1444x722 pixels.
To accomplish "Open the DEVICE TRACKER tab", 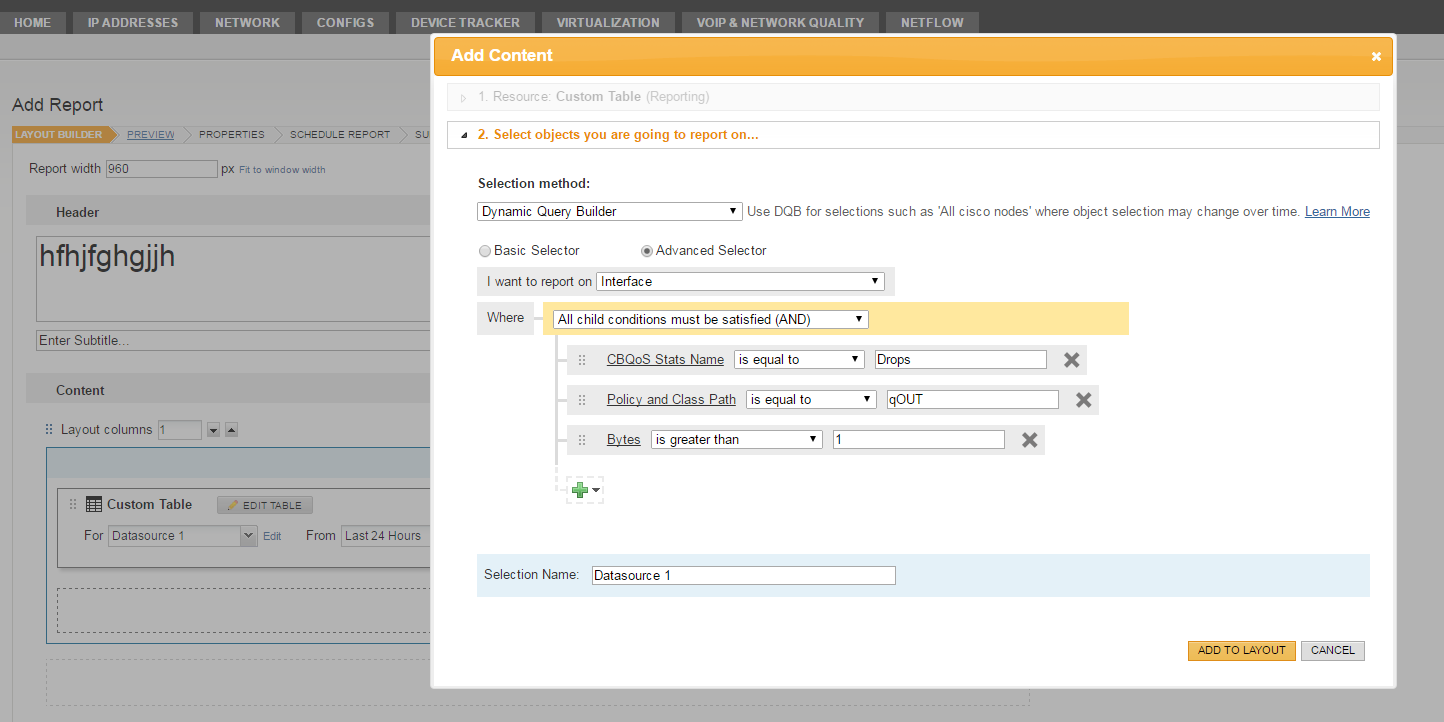I will click(x=465, y=22).
